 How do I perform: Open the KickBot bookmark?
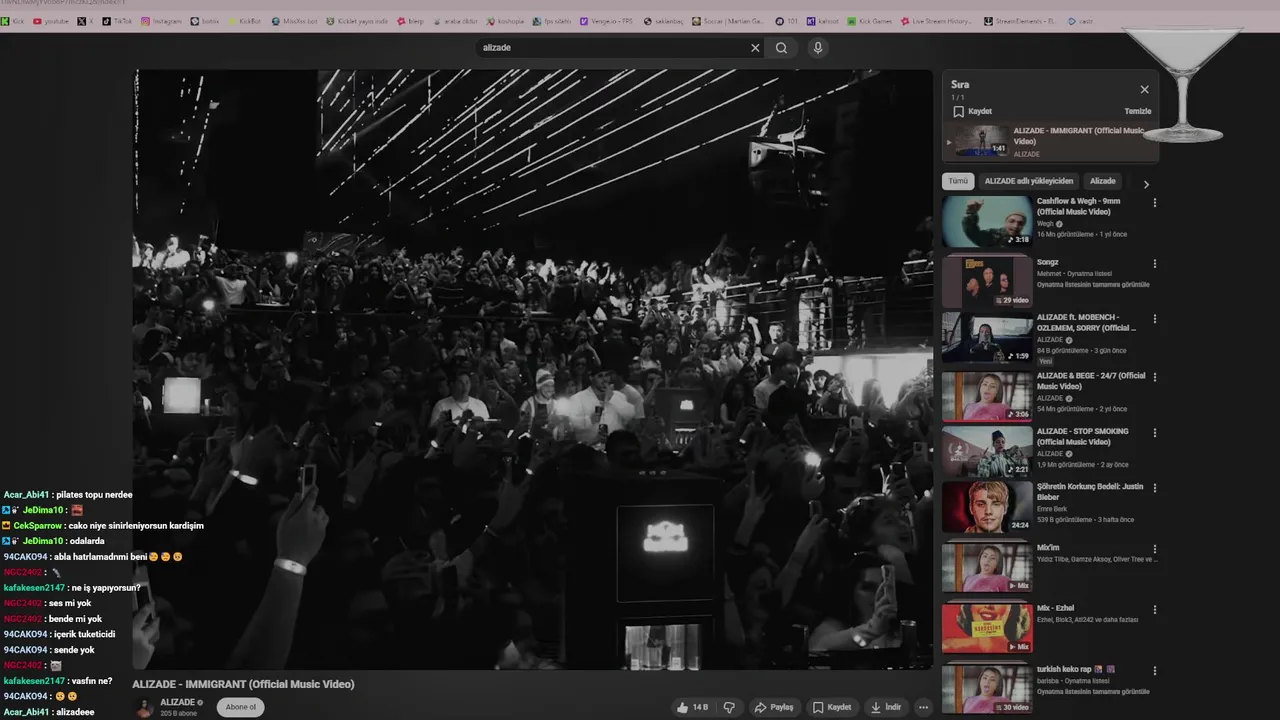(x=245, y=21)
